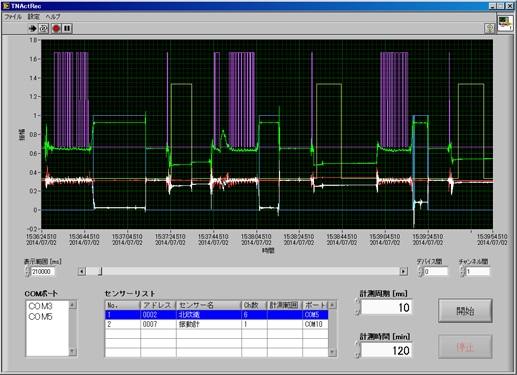Click the 開始 start button

[465, 311]
